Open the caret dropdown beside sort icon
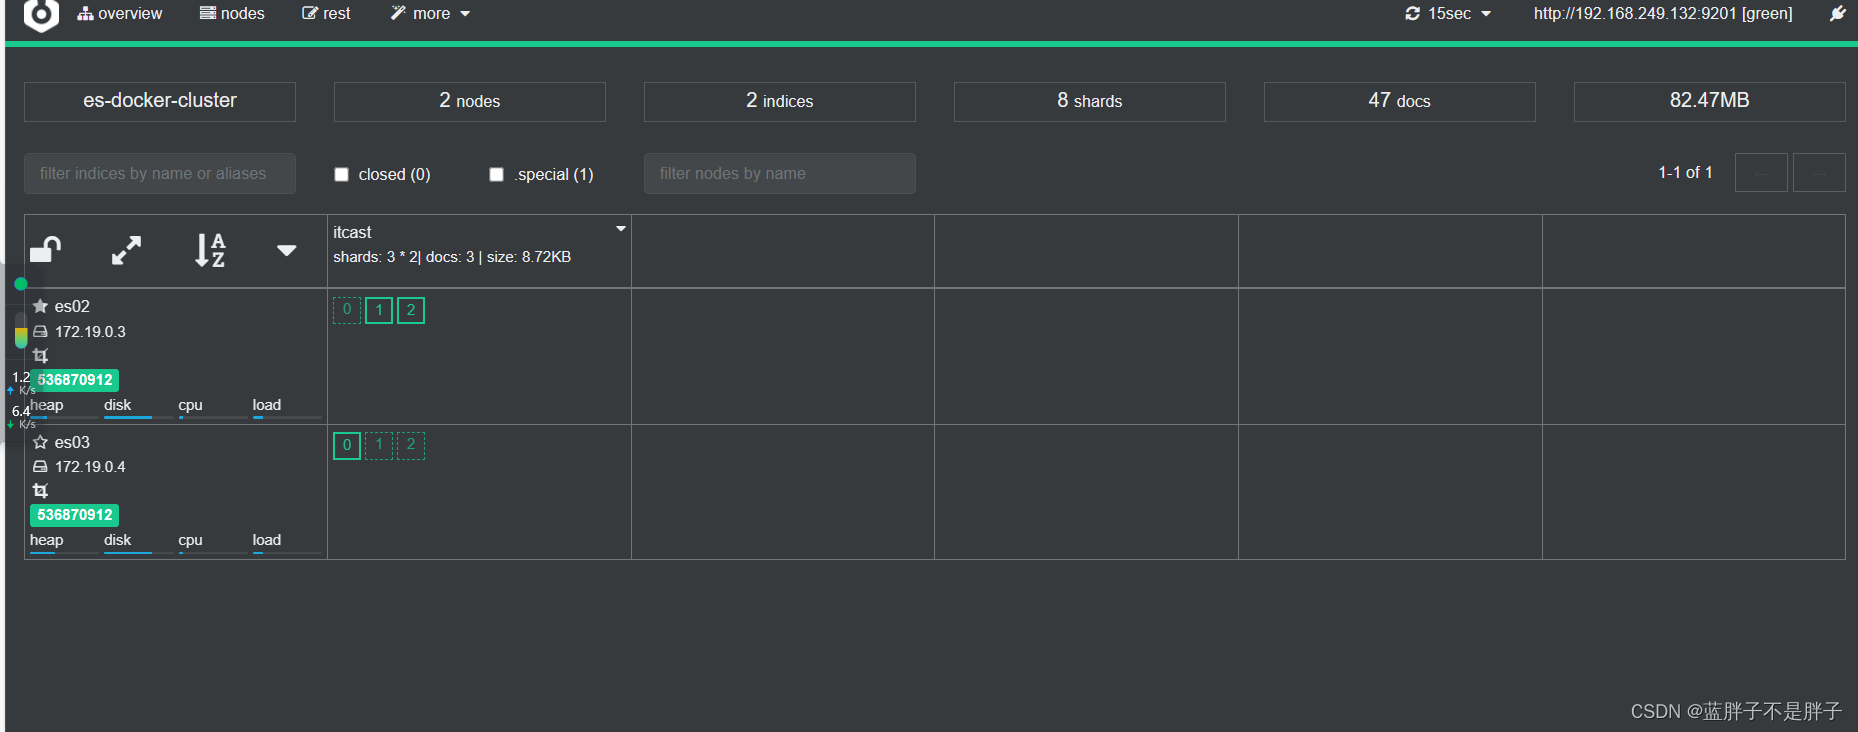 [x=287, y=250]
